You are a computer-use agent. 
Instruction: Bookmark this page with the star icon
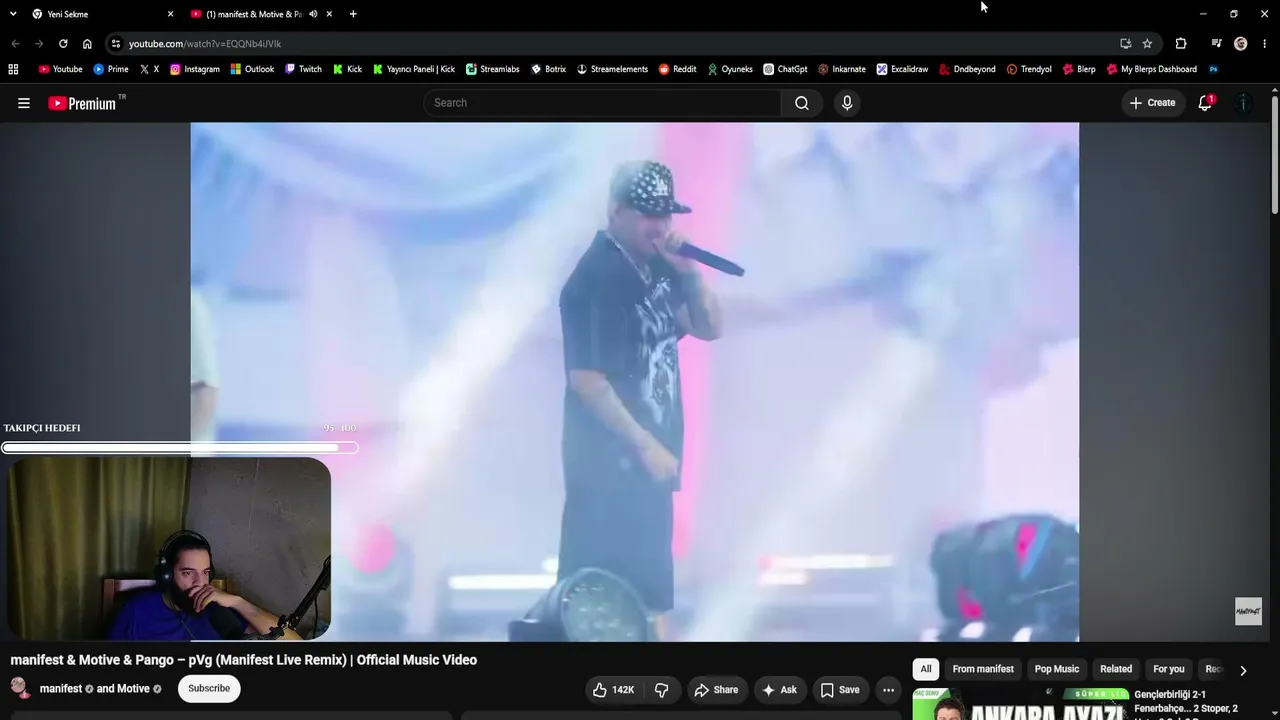point(1147,44)
